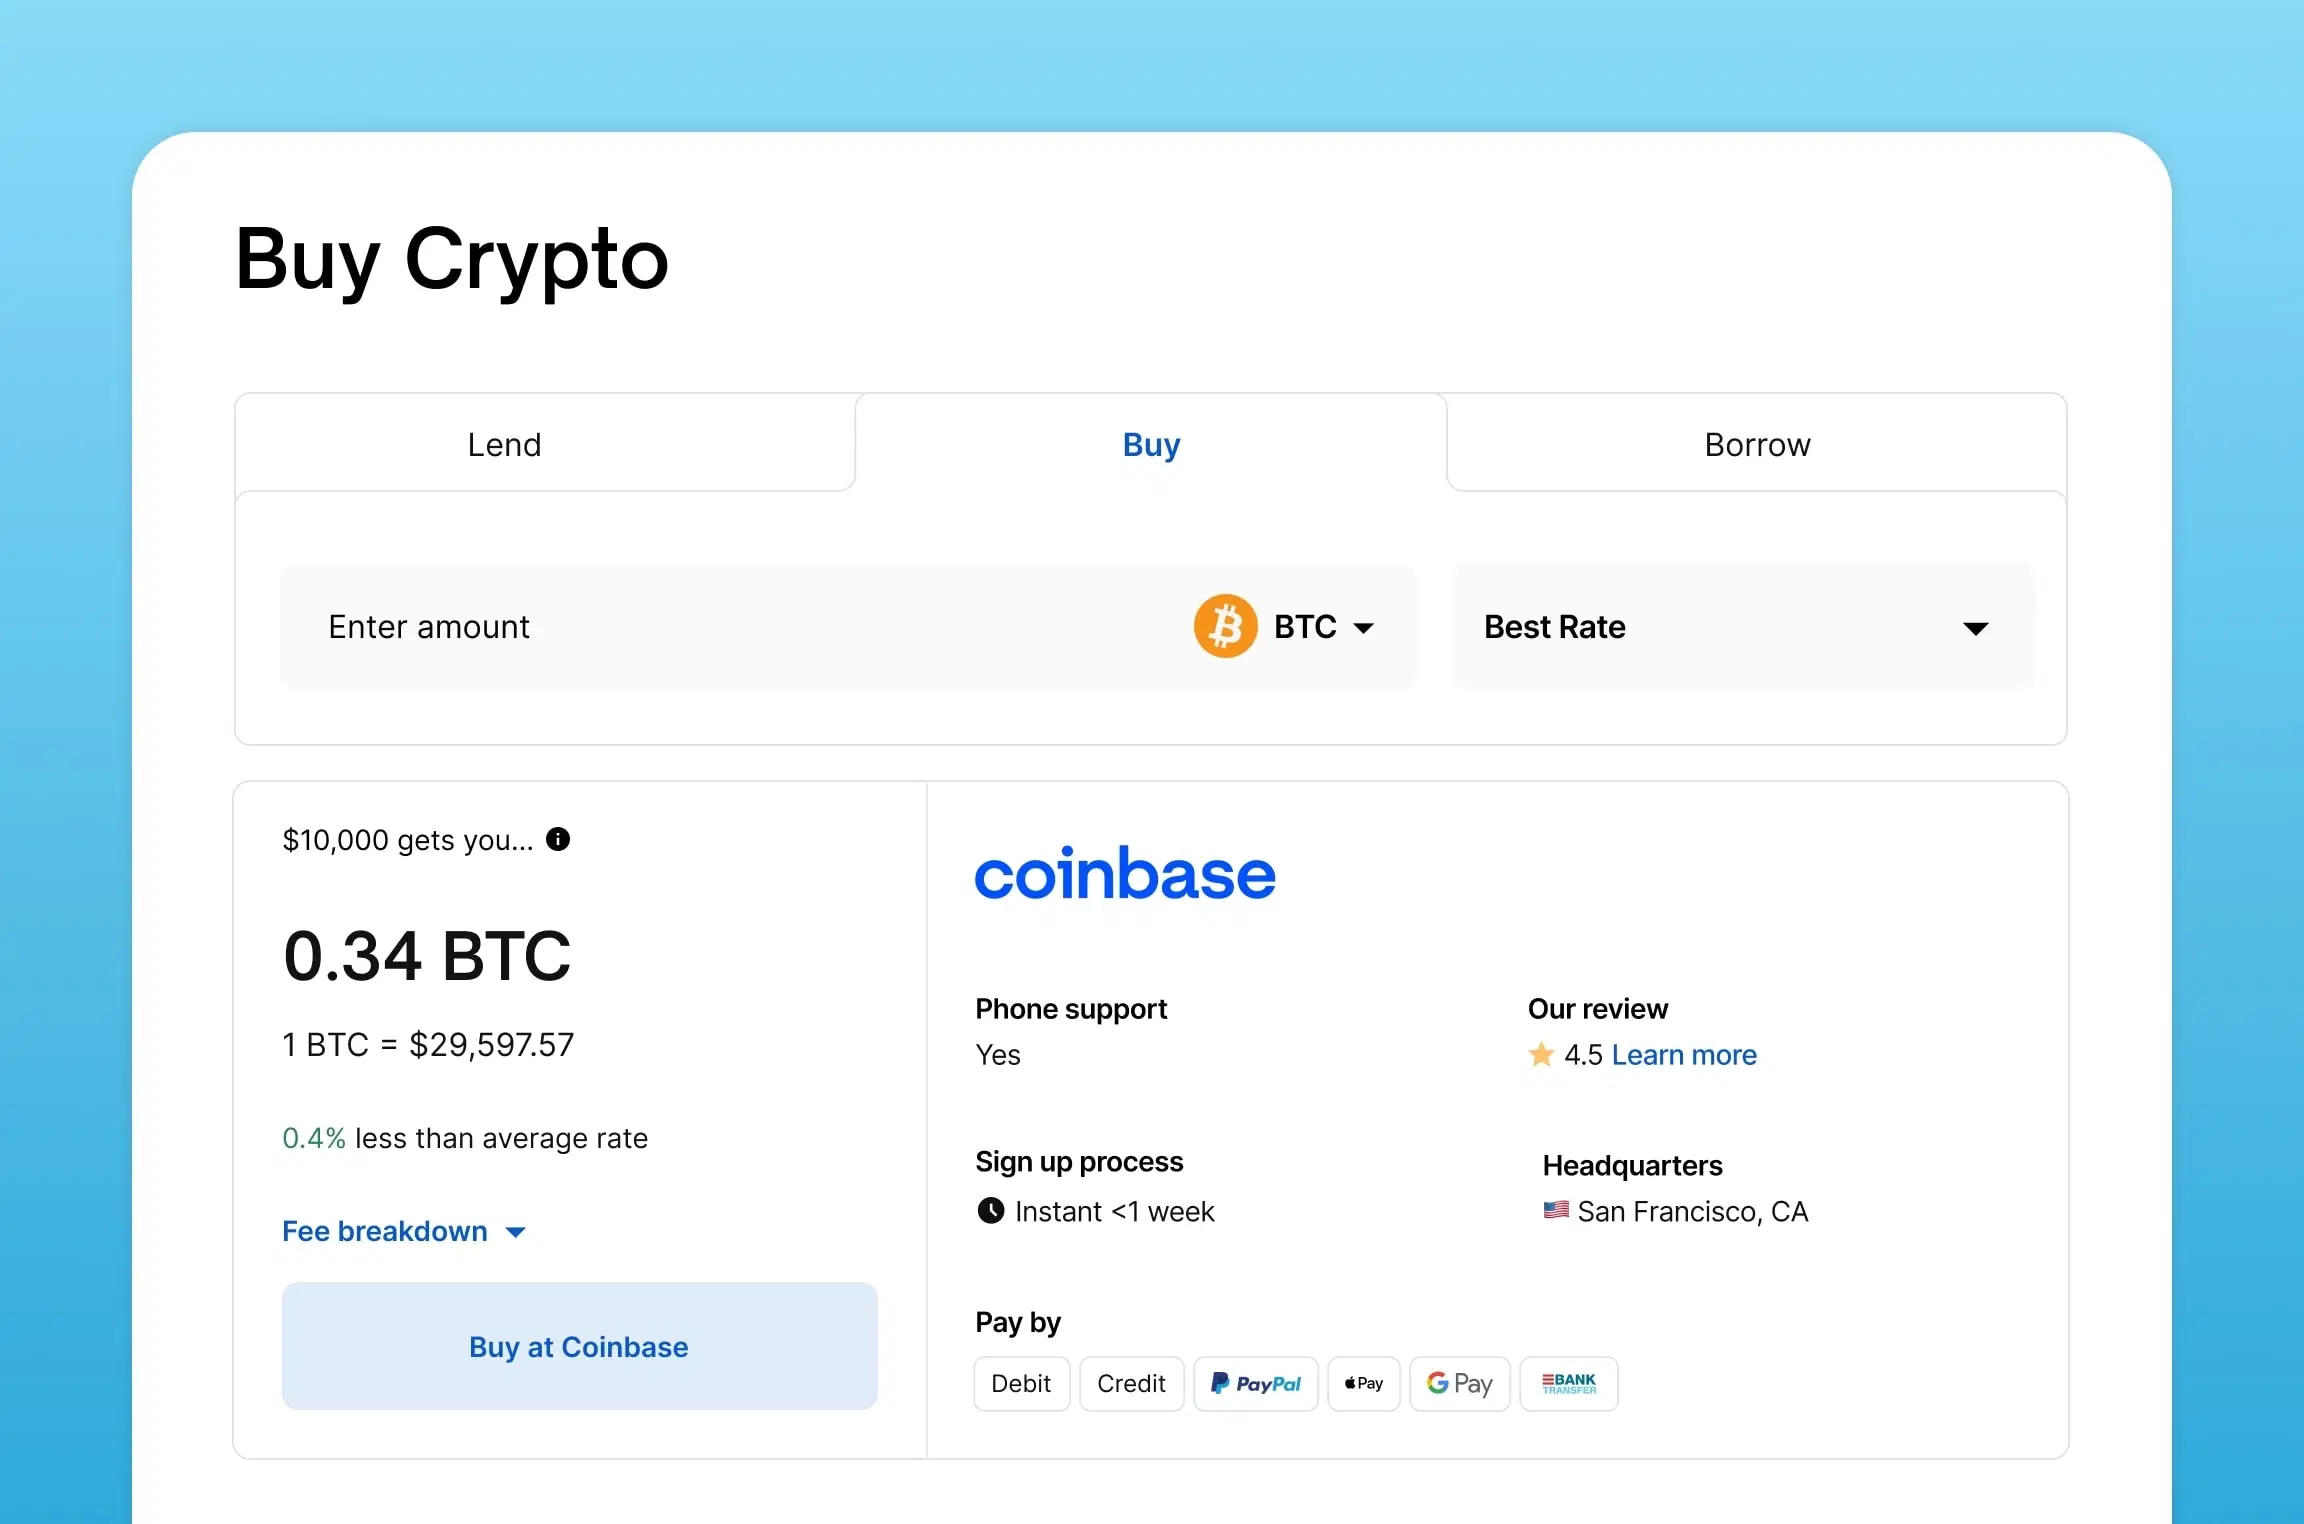This screenshot has width=2304, height=1524.
Task: Click the orange Bitcoin logo icon
Action: [1225, 626]
